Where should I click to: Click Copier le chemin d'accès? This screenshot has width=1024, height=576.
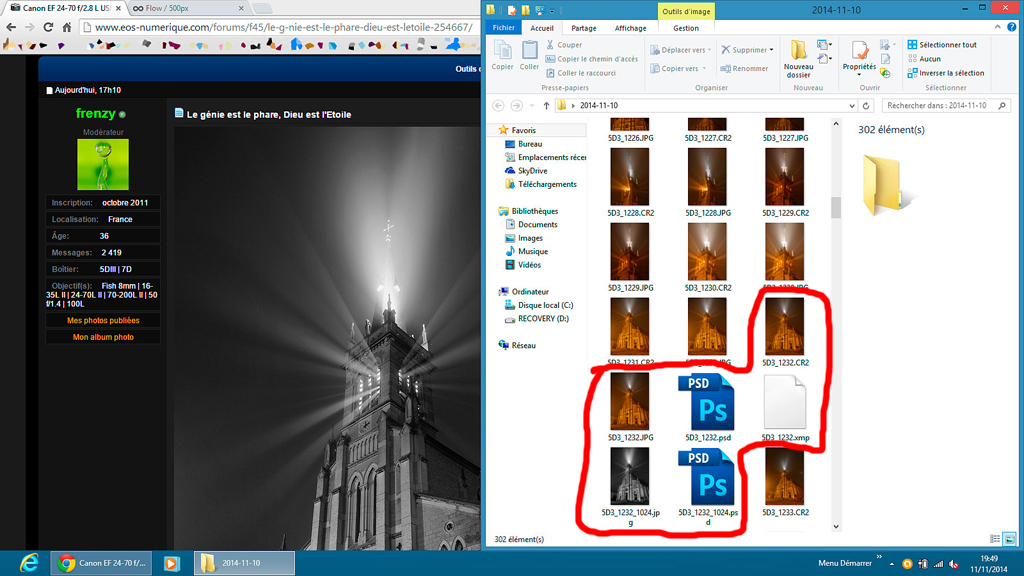592,59
